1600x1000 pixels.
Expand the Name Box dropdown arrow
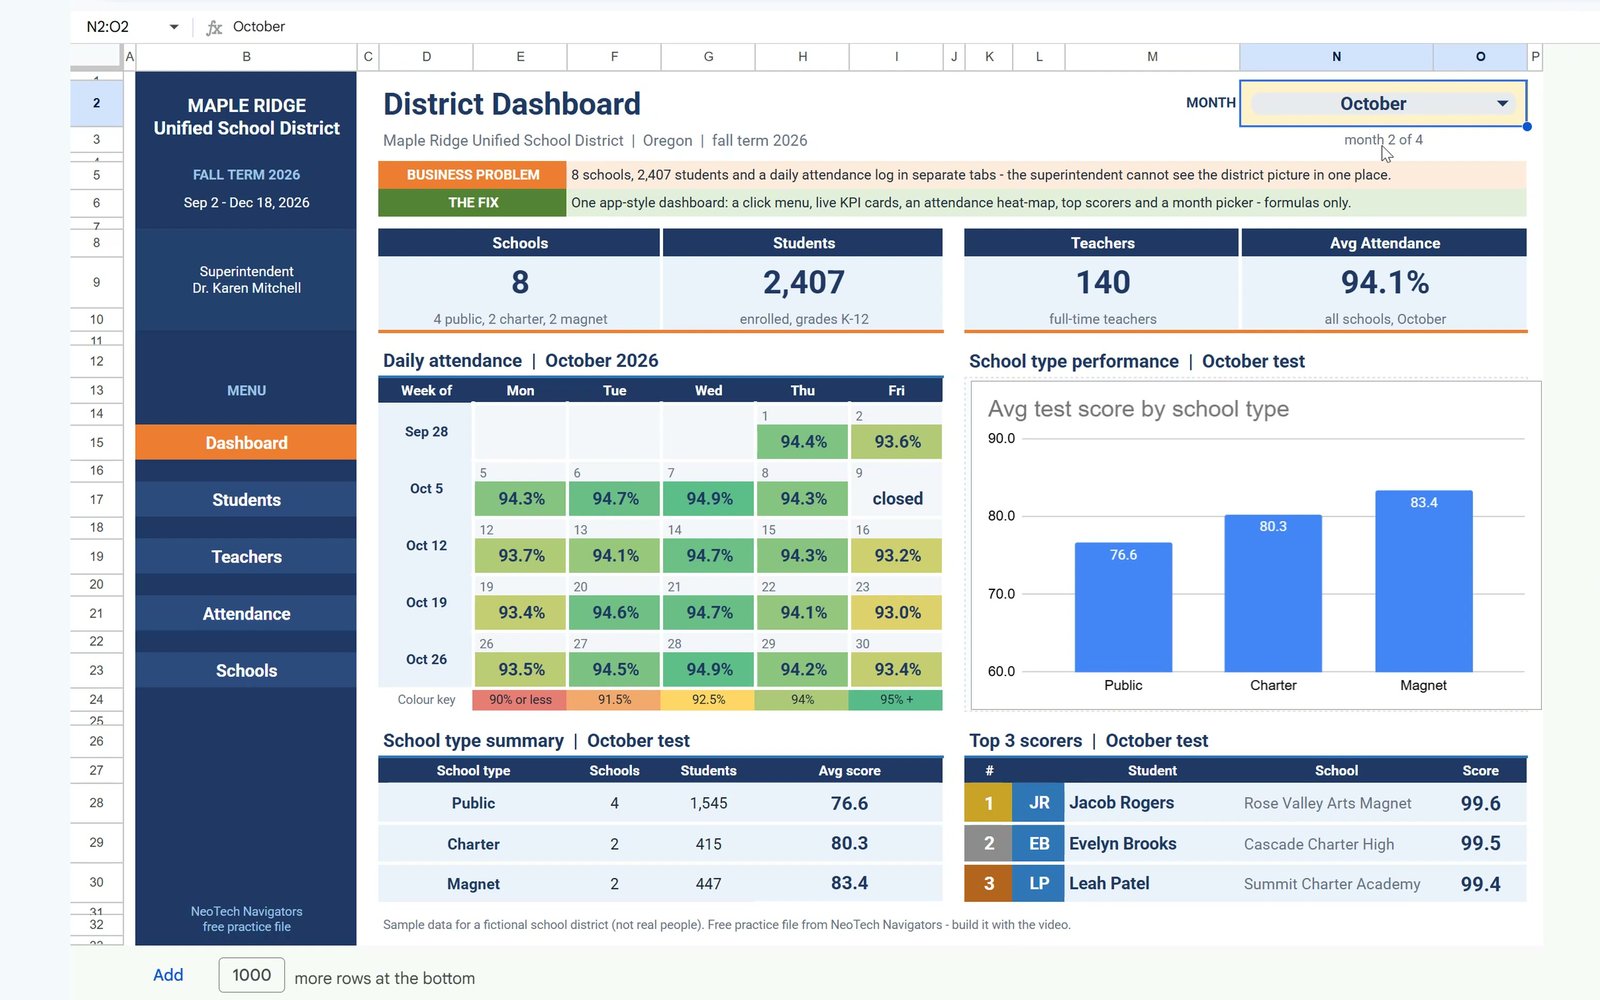click(174, 27)
